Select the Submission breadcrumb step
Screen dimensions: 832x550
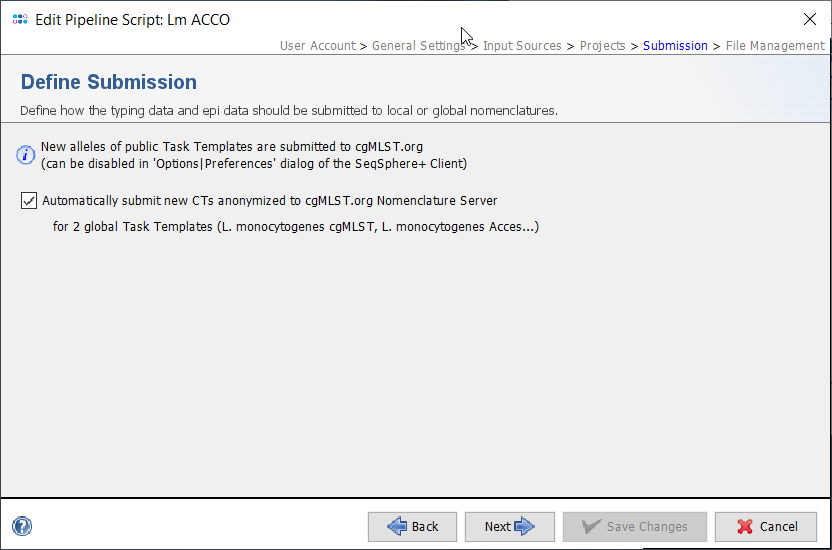click(675, 46)
